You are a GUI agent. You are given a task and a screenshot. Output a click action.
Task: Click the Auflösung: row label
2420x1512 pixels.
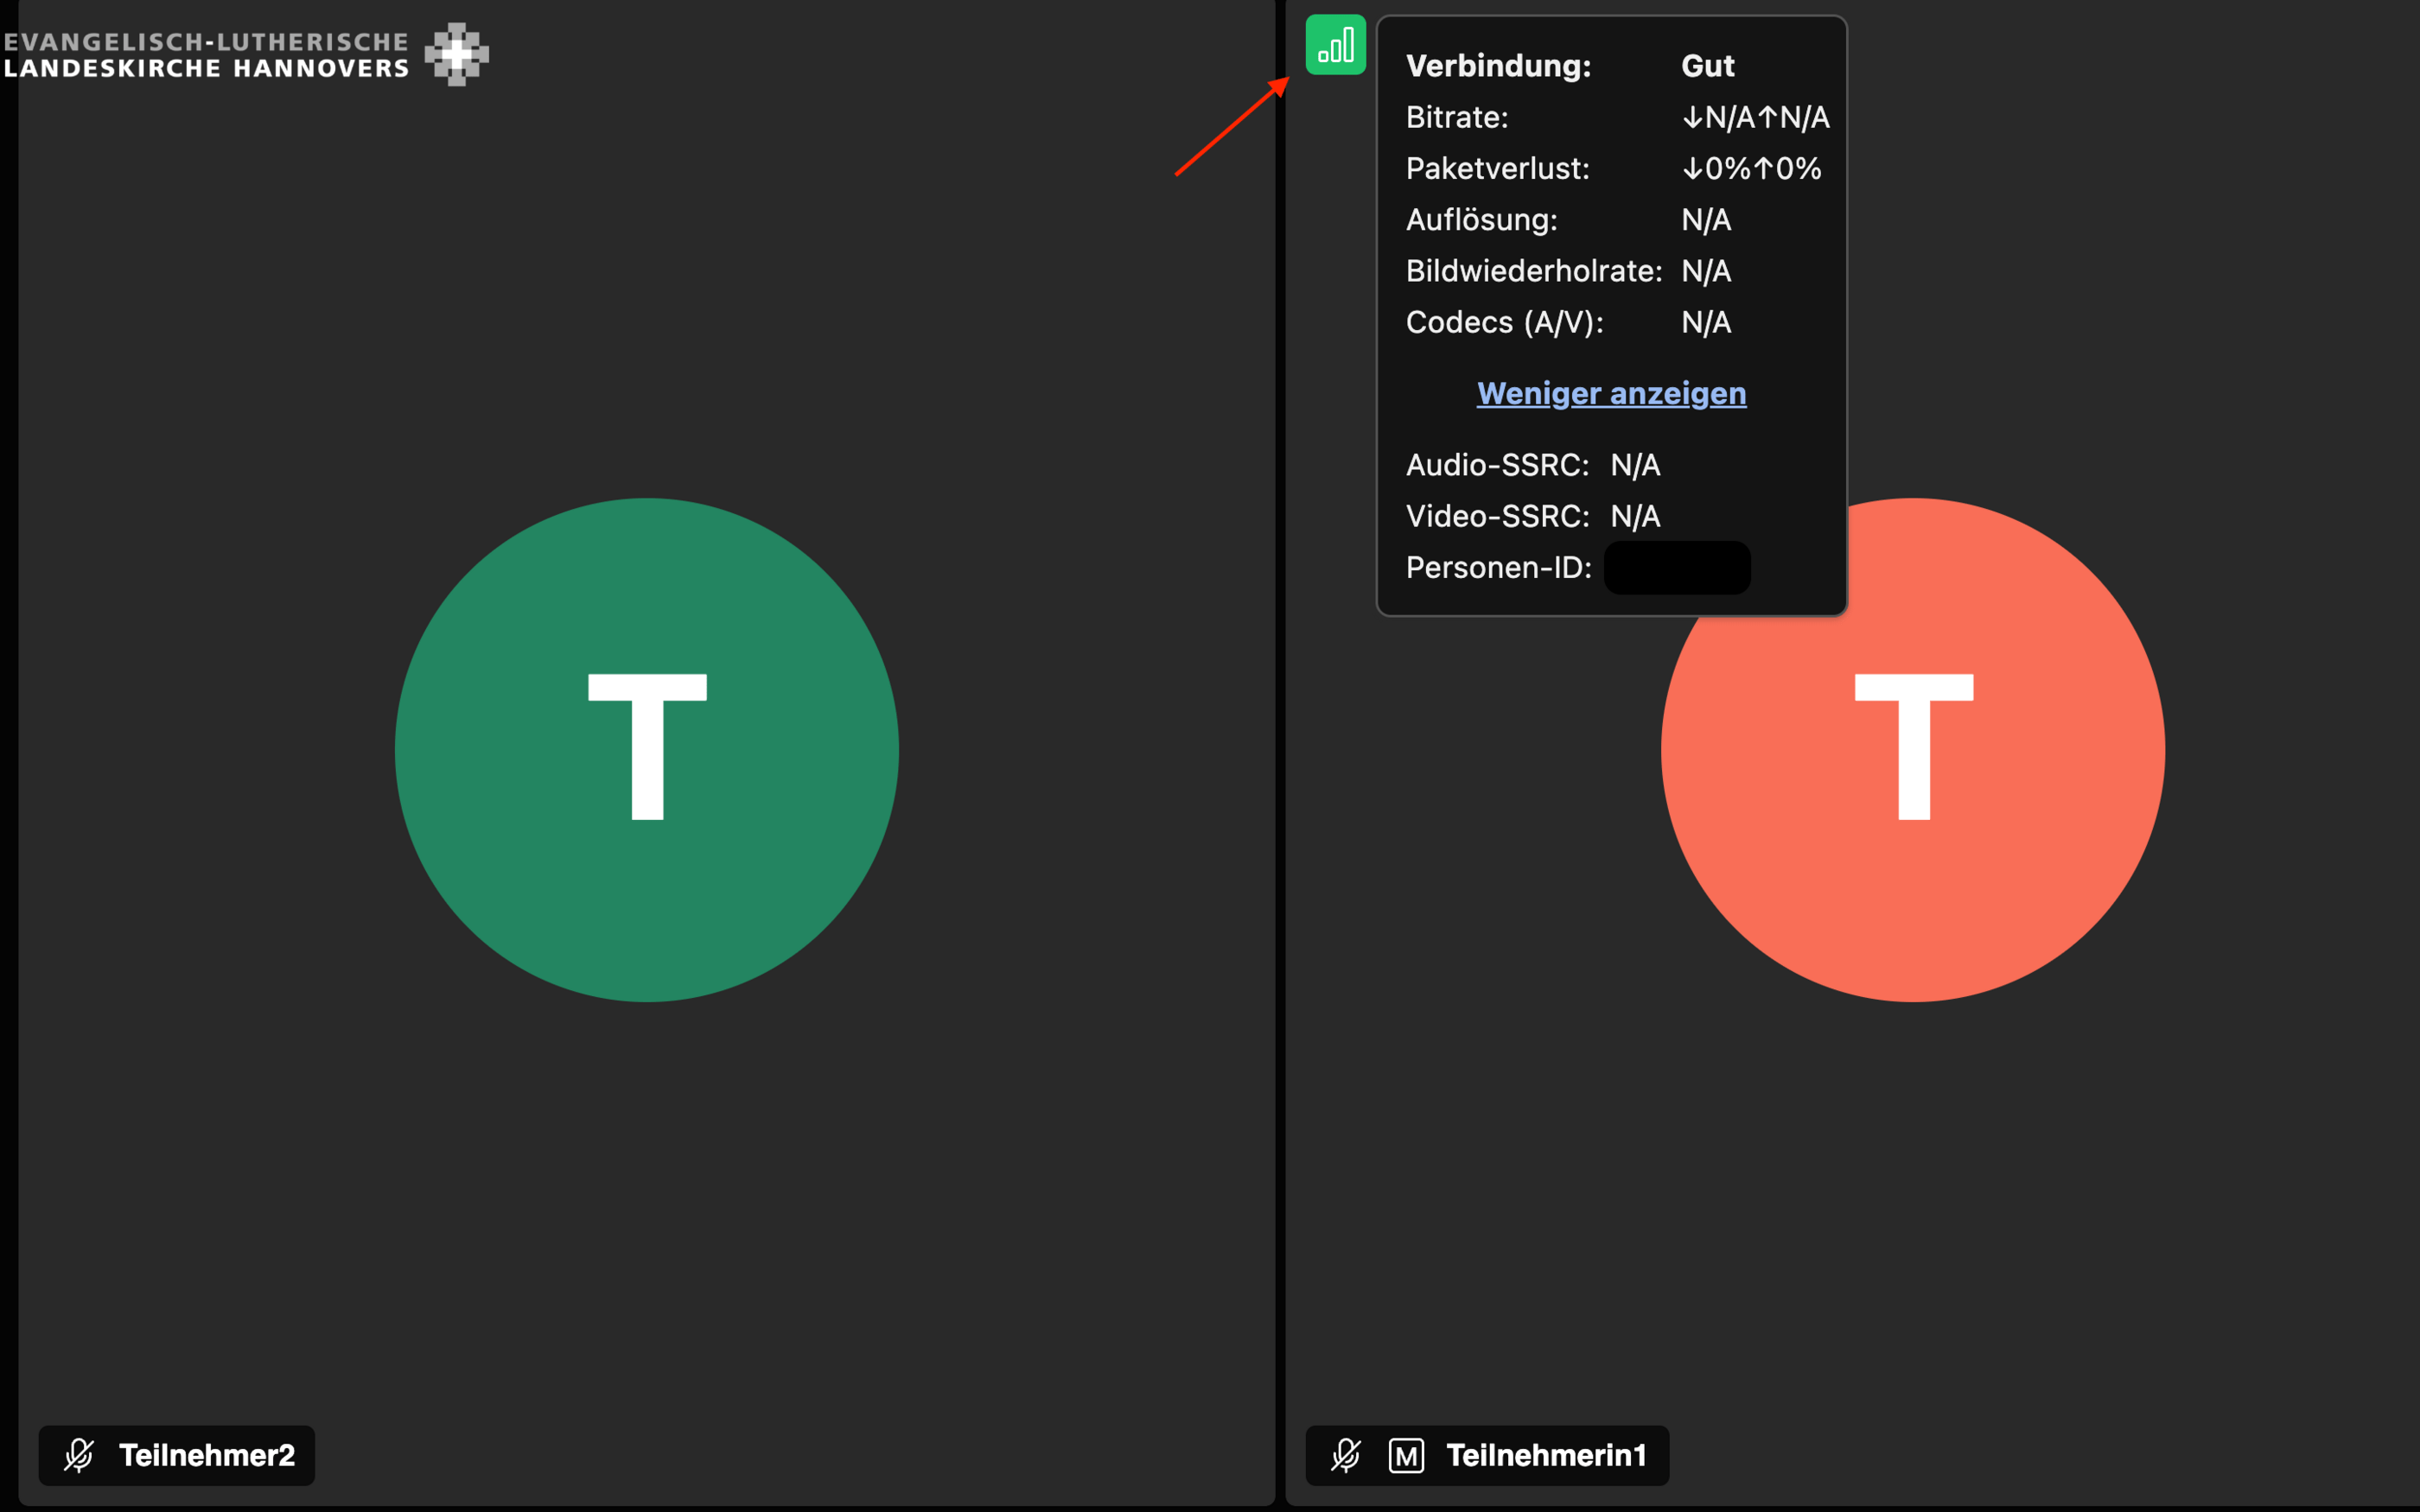1481,219
